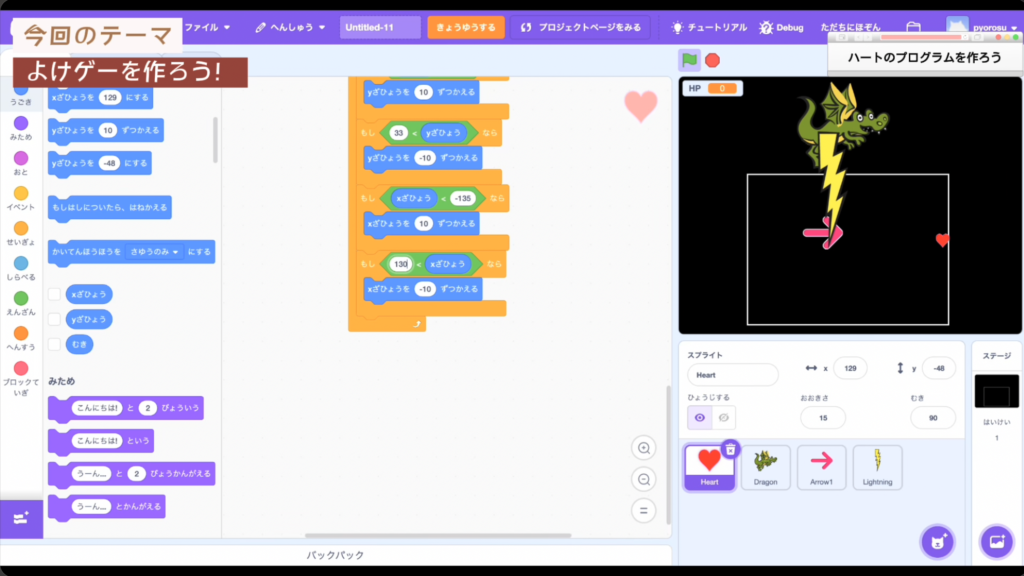This screenshot has height=576, width=1024.
Task: Open the choose a sprite button
Action: click(937, 541)
